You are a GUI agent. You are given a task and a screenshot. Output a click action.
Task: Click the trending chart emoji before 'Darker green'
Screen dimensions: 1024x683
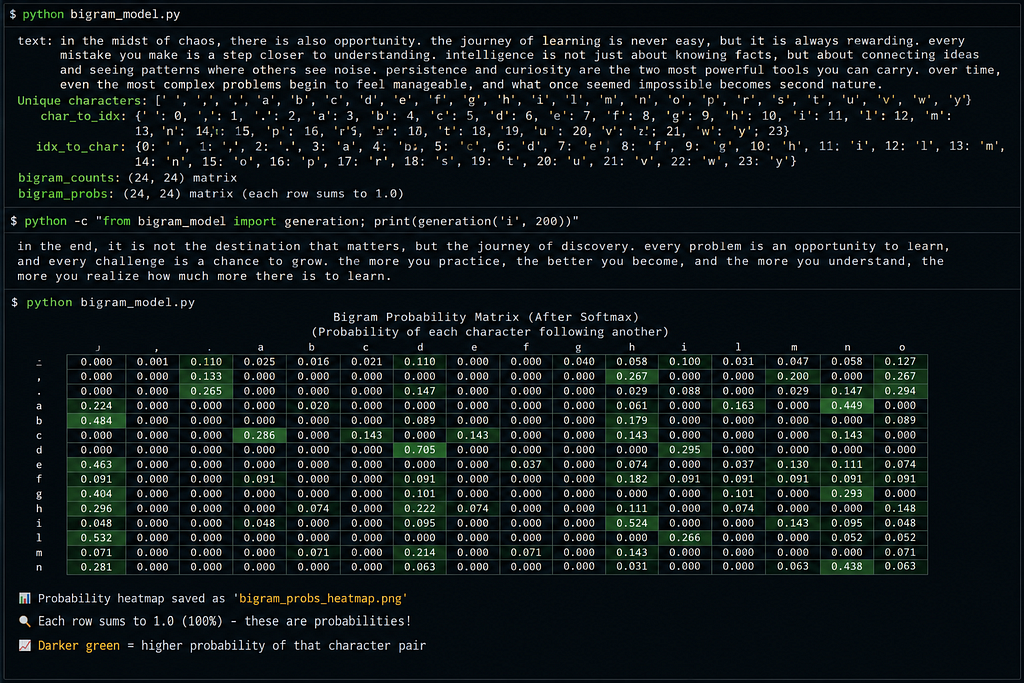point(24,645)
